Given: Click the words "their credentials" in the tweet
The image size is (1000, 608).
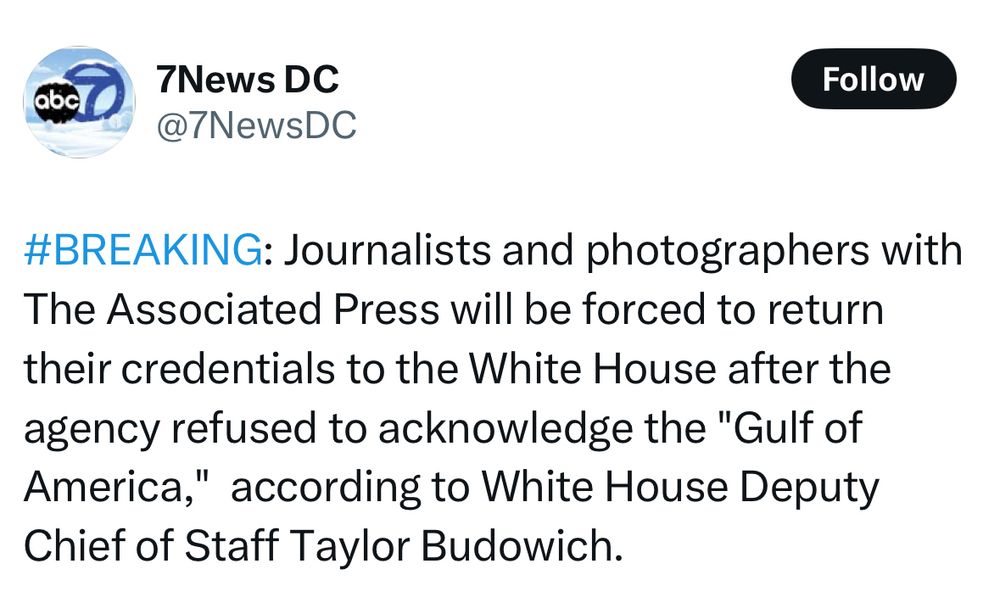Looking at the screenshot, I should 179,369.
